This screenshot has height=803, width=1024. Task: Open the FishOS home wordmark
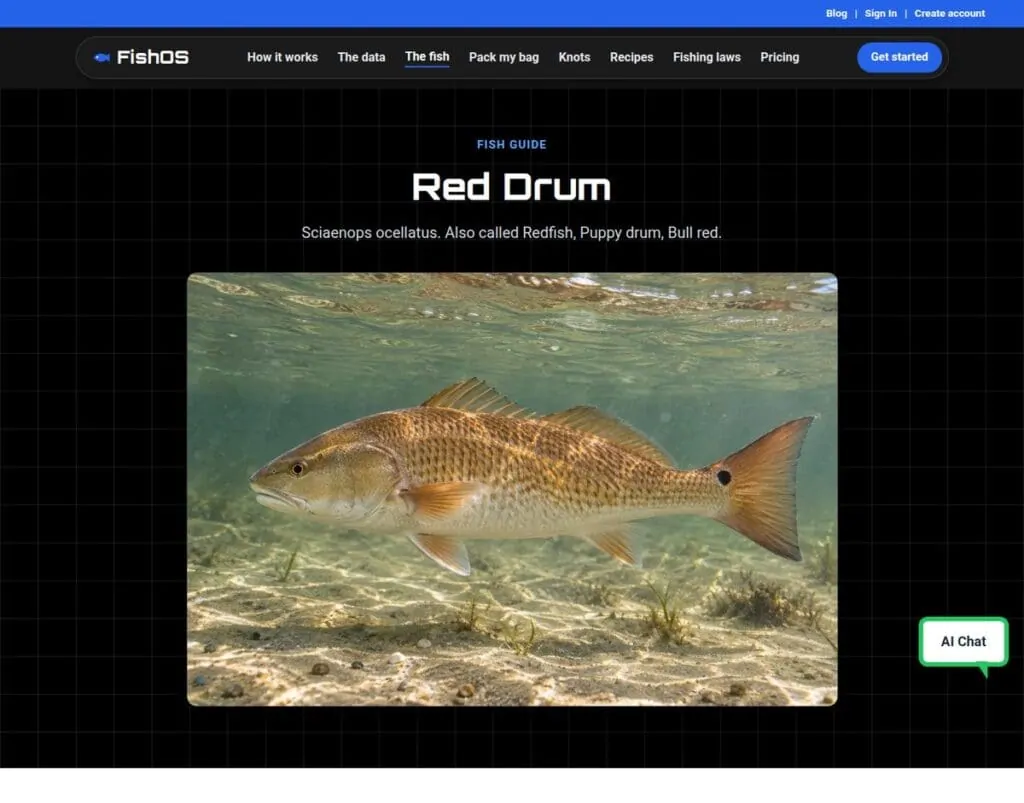(x=153, y=57)
